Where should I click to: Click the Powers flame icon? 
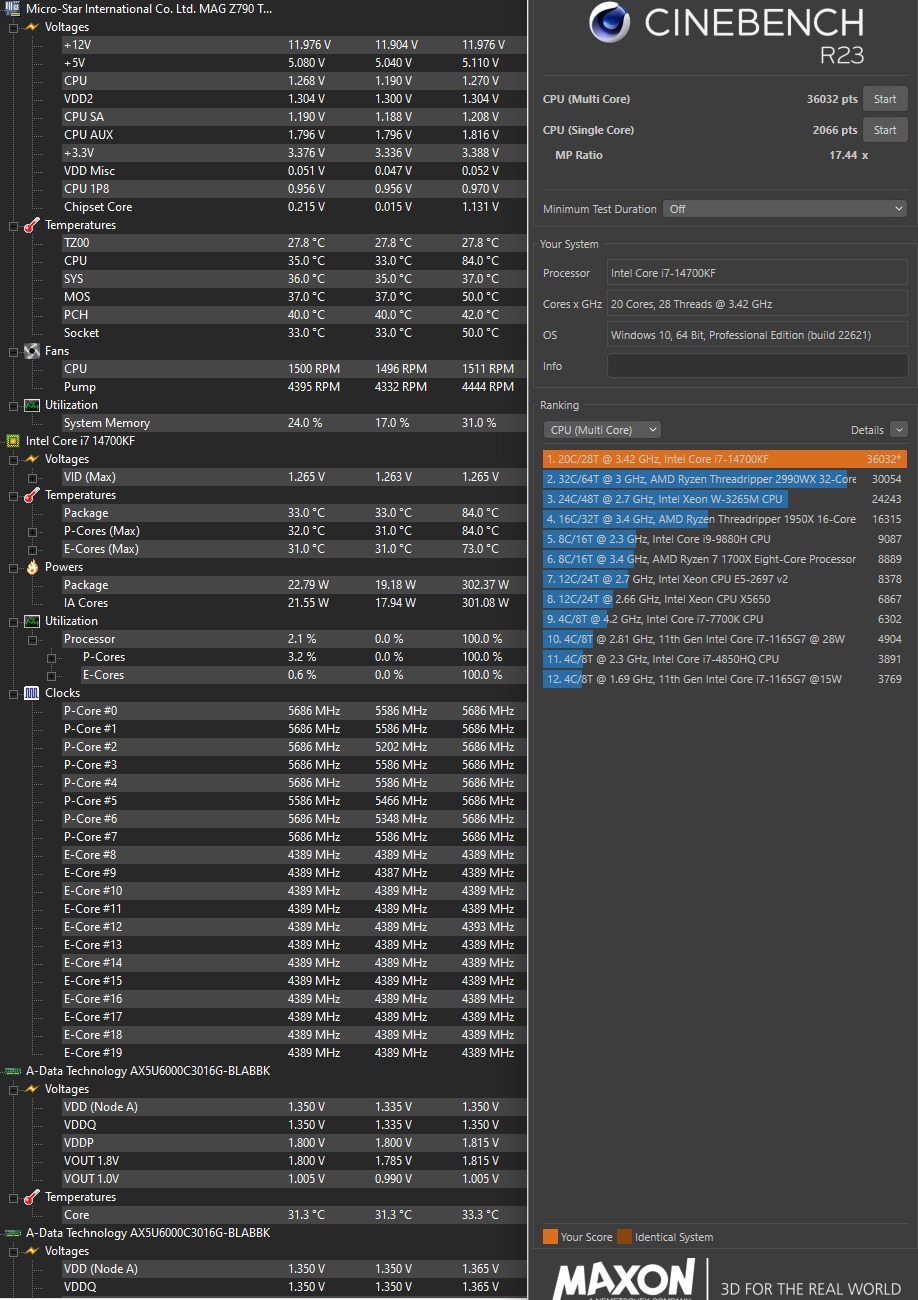pyautogui.click(x=31, y=567)
